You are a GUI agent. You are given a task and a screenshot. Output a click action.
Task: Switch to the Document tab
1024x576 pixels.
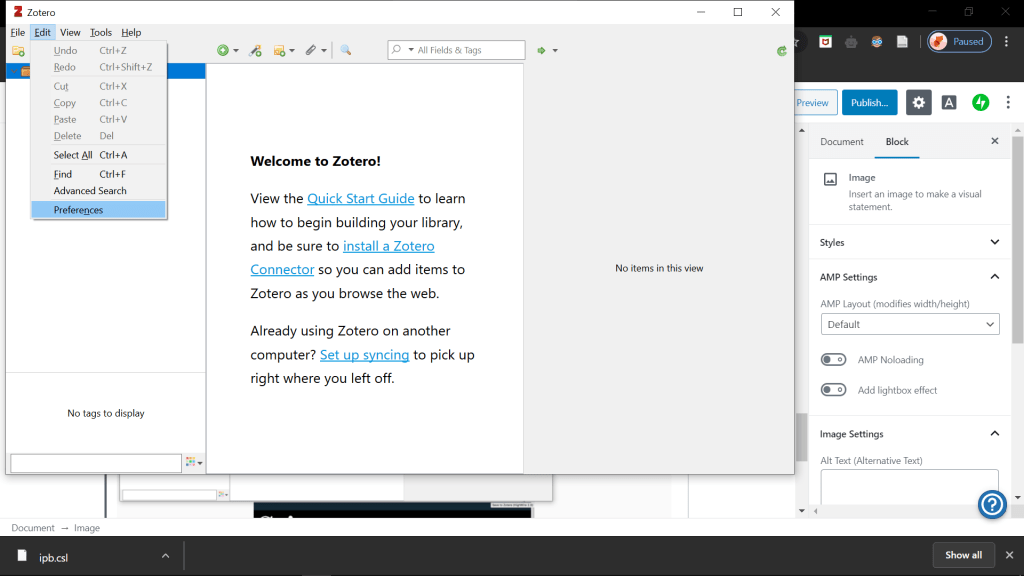[841, 142]
